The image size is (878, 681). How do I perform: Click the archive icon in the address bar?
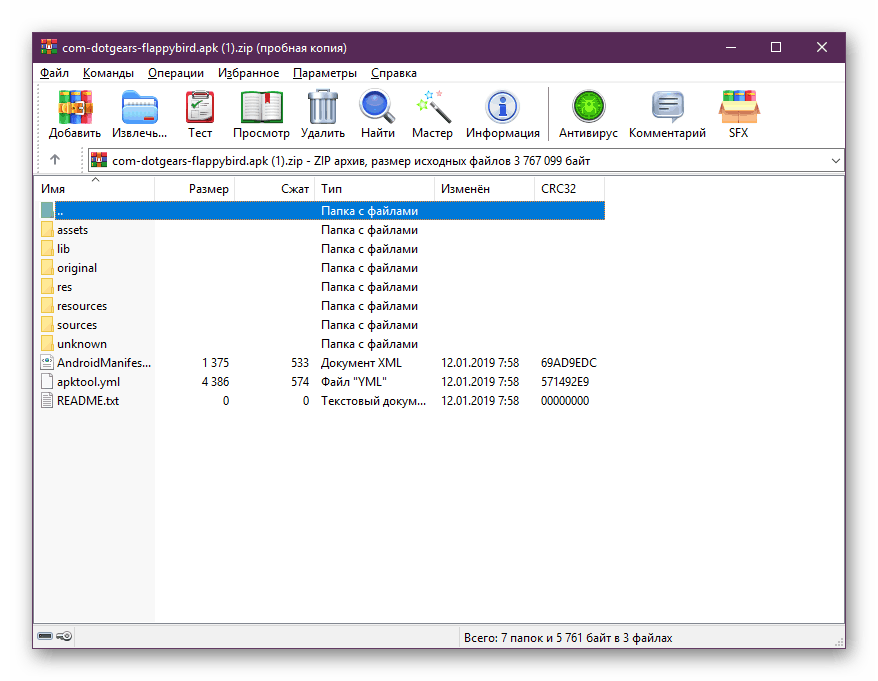[x=99, y=160]
